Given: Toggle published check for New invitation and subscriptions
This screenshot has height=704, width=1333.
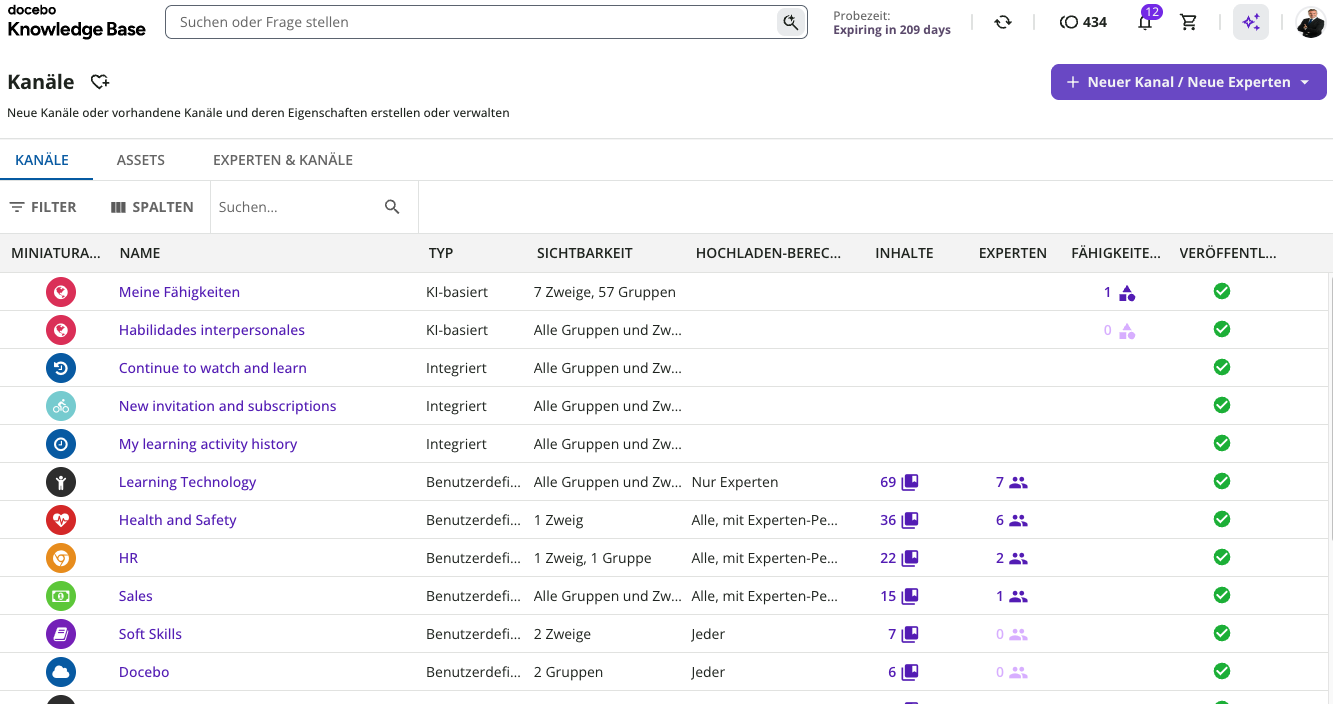Looking at the screenshot, I should [x=1221, y=405].
